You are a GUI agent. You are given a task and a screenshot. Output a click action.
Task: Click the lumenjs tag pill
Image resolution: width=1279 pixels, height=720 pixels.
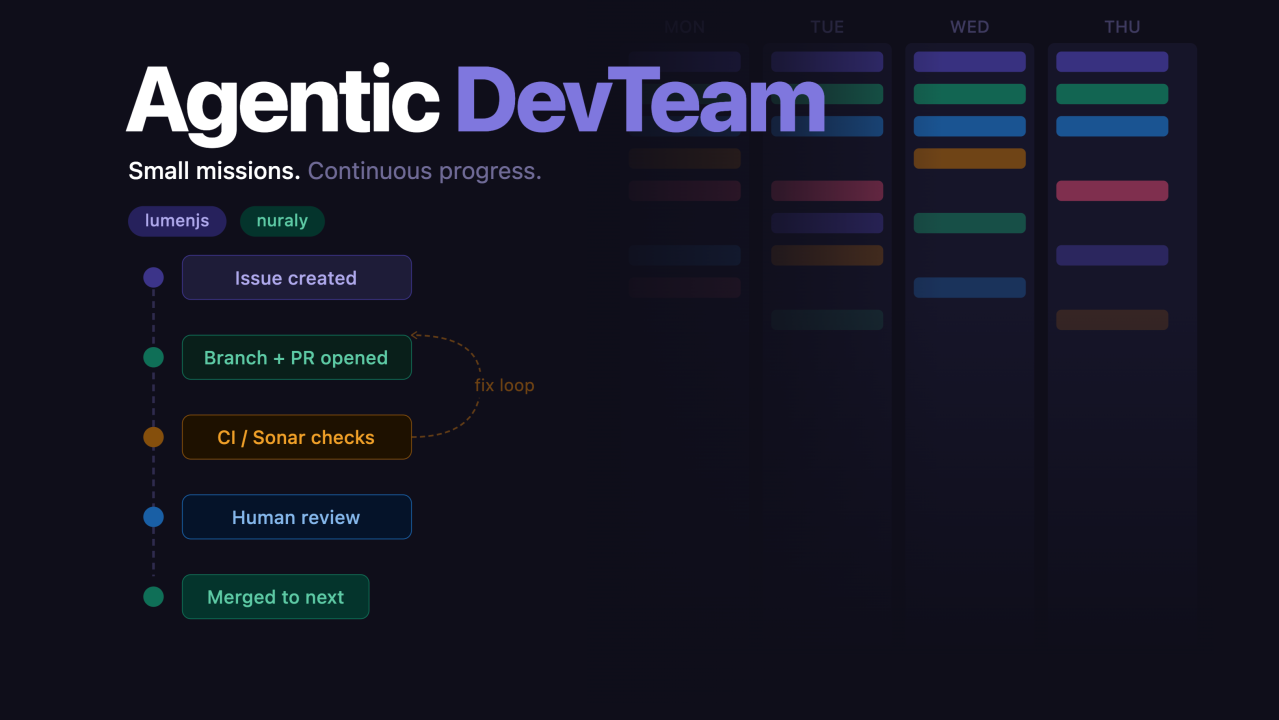(x=177, y=221)
